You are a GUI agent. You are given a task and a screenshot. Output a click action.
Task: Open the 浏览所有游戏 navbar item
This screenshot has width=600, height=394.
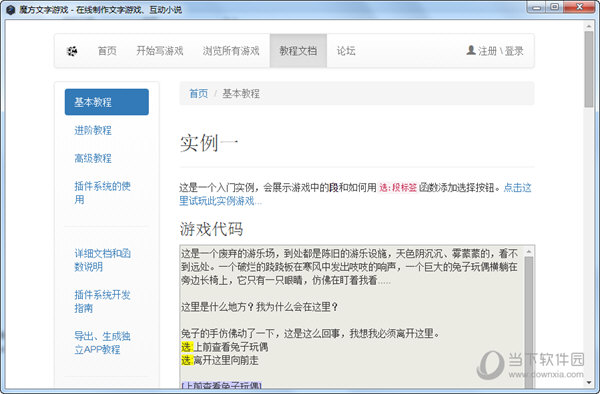231,51
